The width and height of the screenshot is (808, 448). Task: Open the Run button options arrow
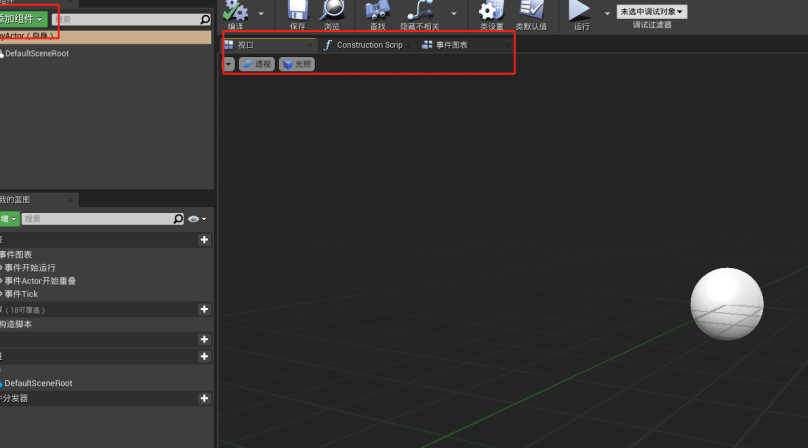(x=607, y=13)
